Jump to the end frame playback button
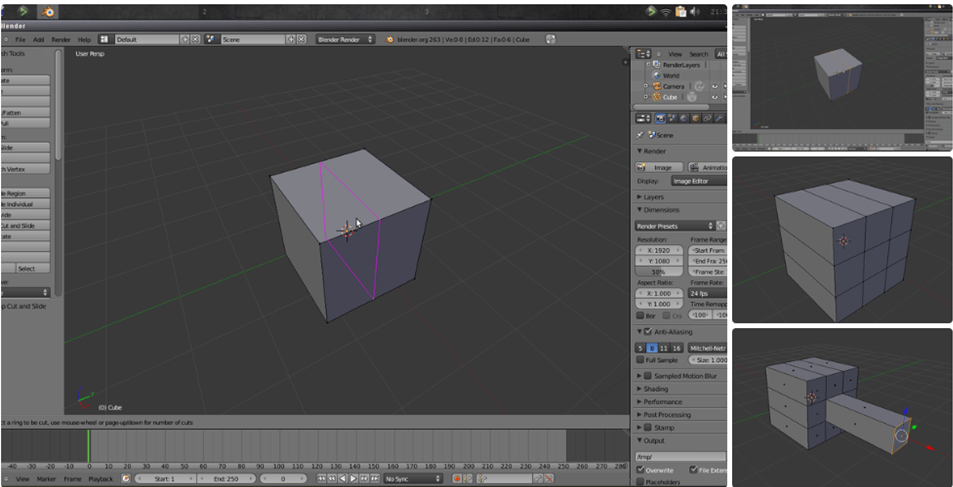 (375, 479)
